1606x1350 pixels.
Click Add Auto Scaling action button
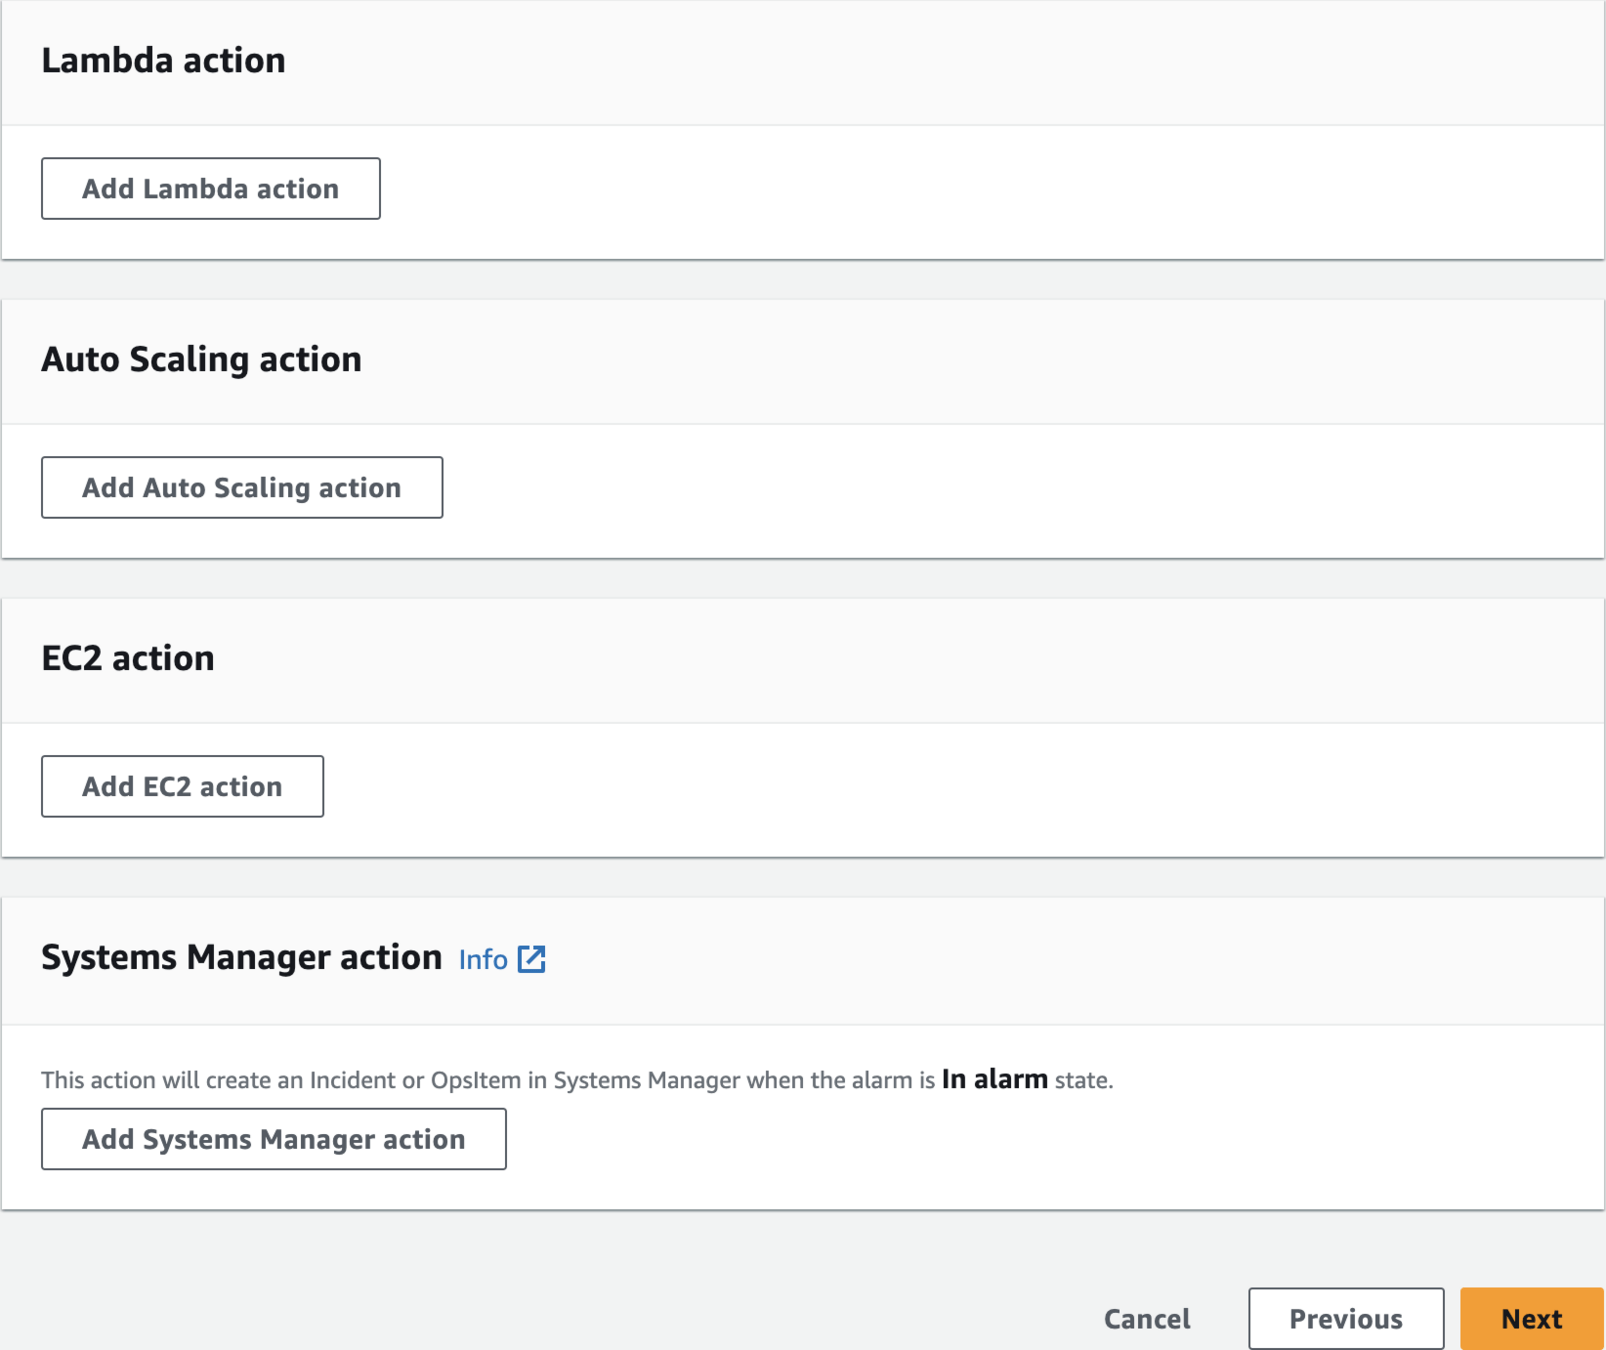[242, 487]
